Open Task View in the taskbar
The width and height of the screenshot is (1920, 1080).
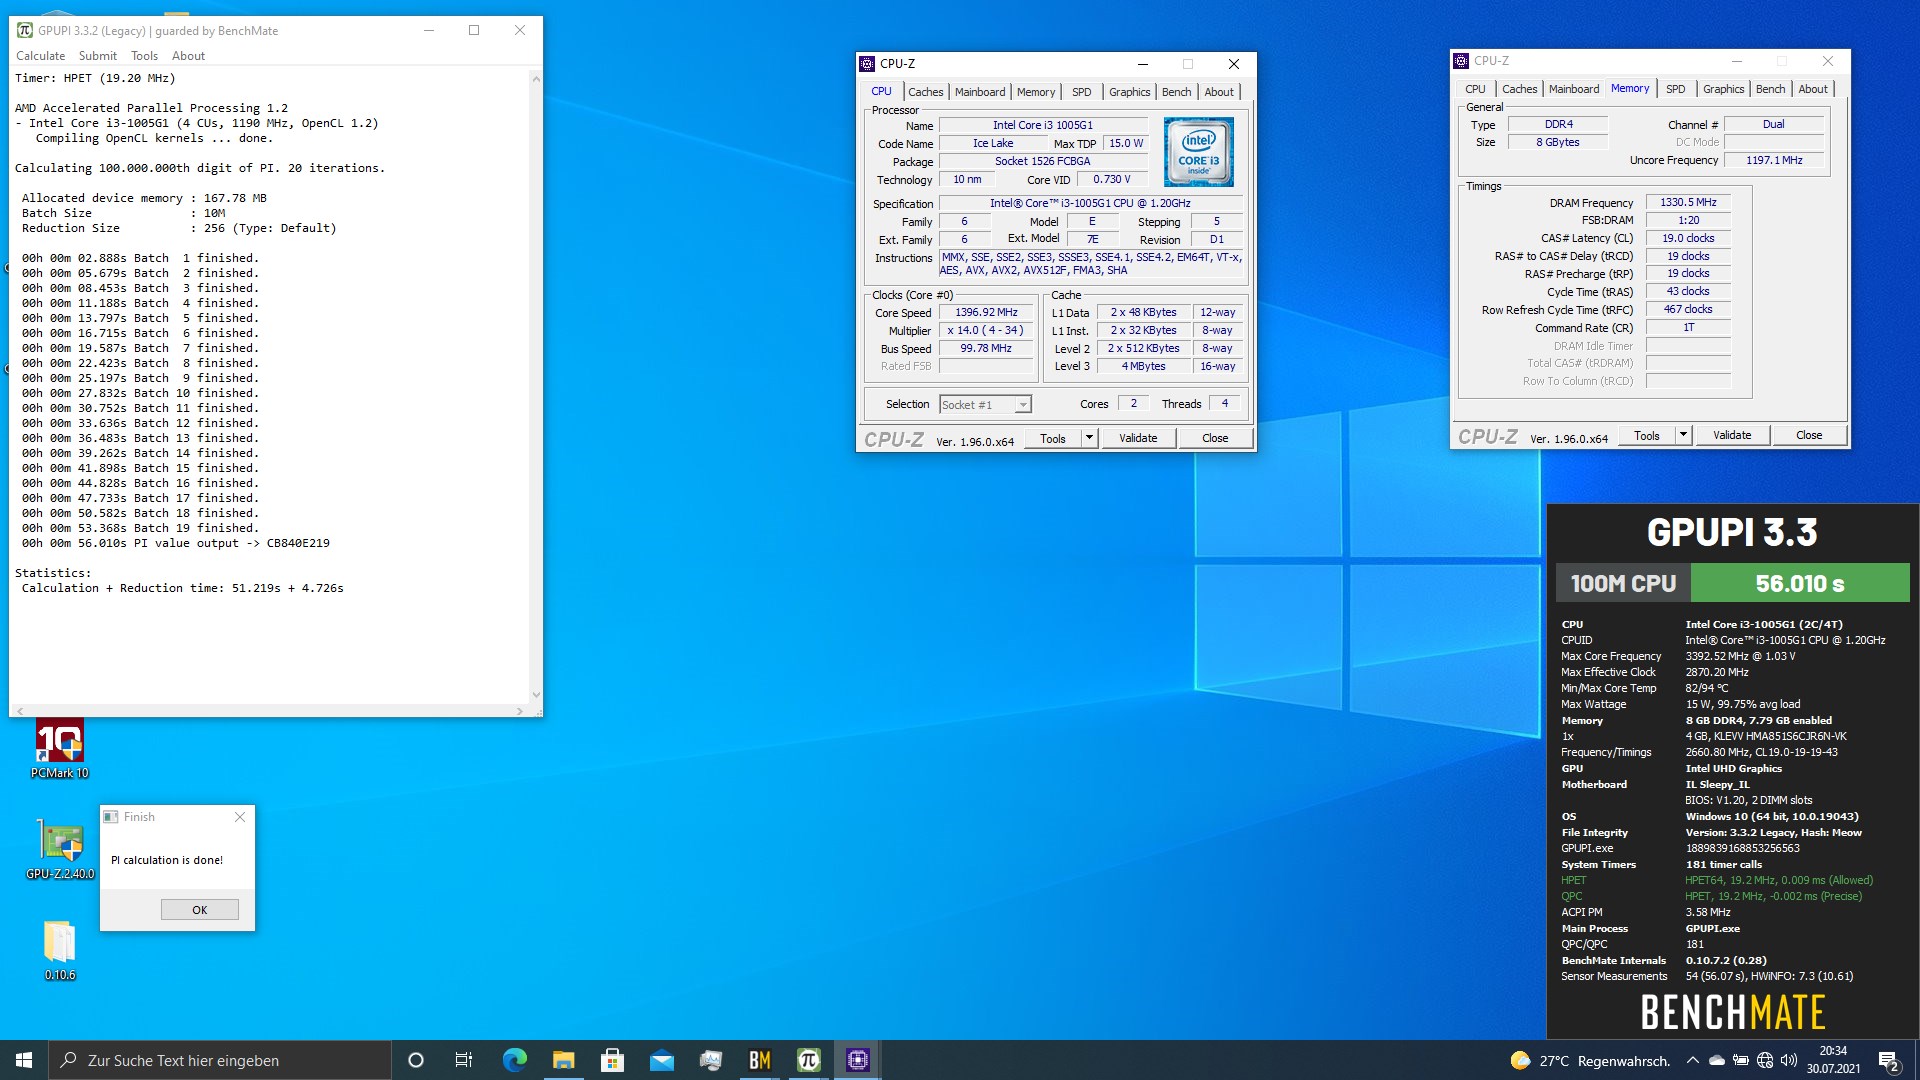464,1060
